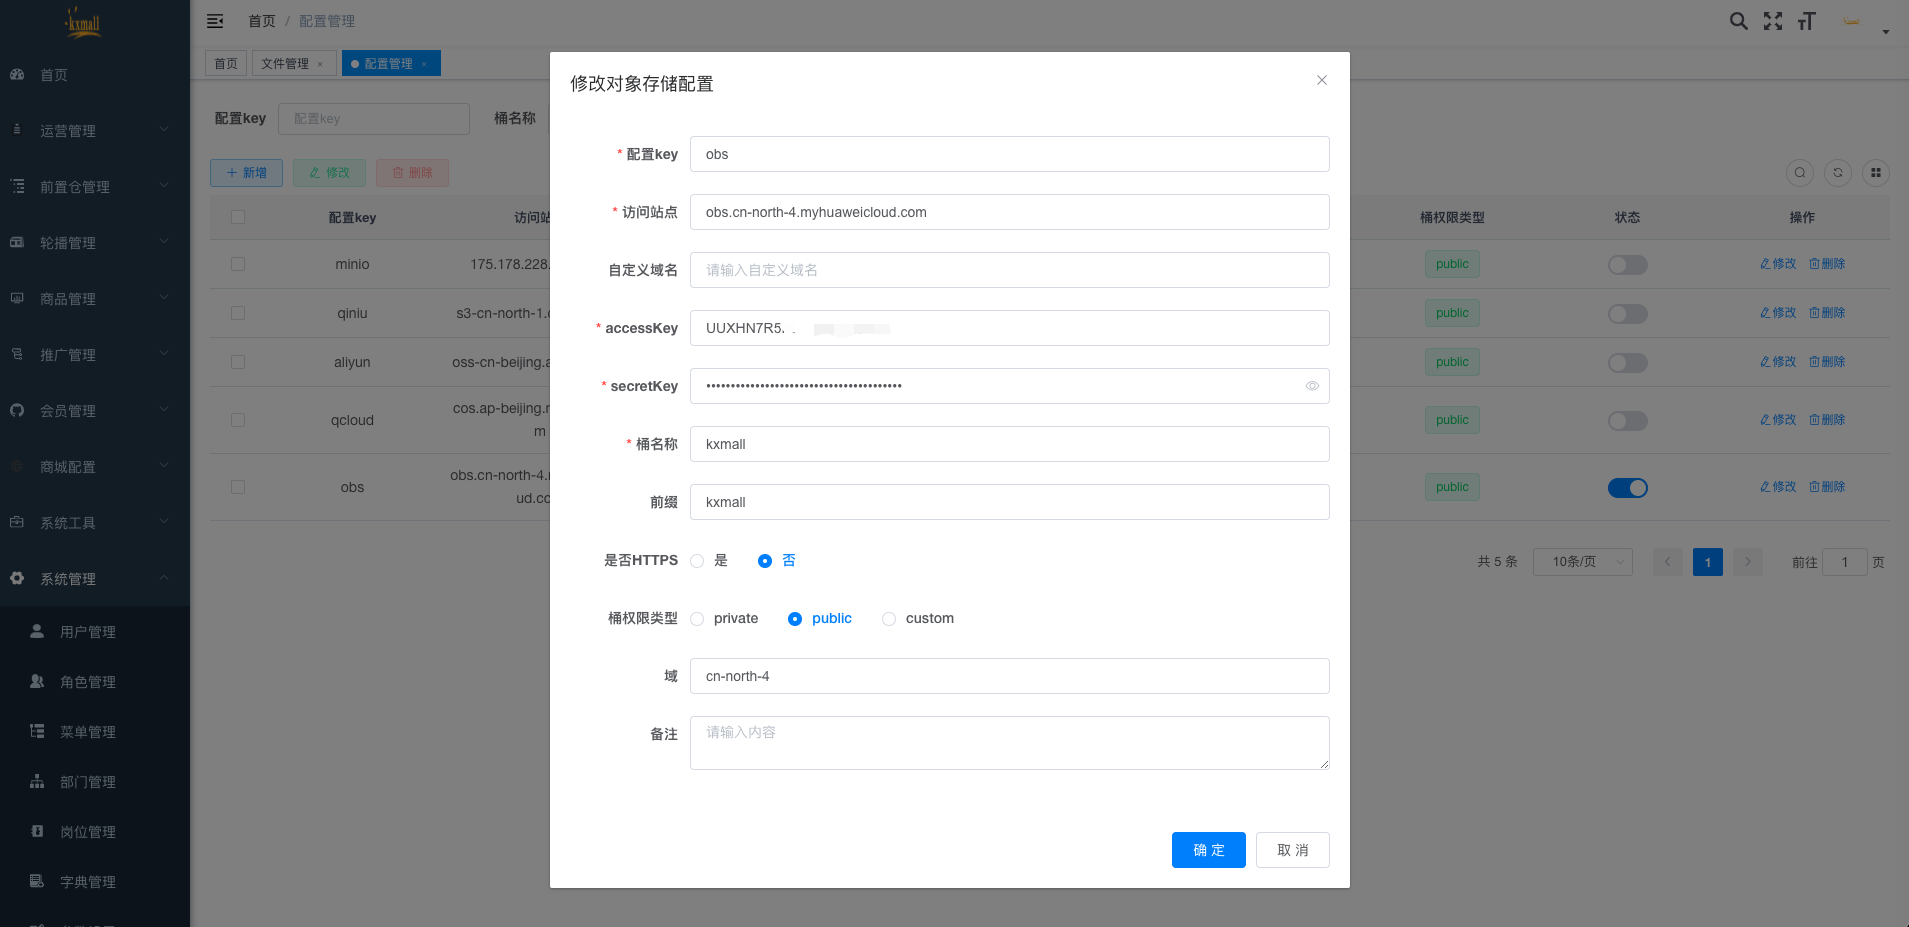
Task: Open font size adjustment icon
Action: (x=1806, y=21)
